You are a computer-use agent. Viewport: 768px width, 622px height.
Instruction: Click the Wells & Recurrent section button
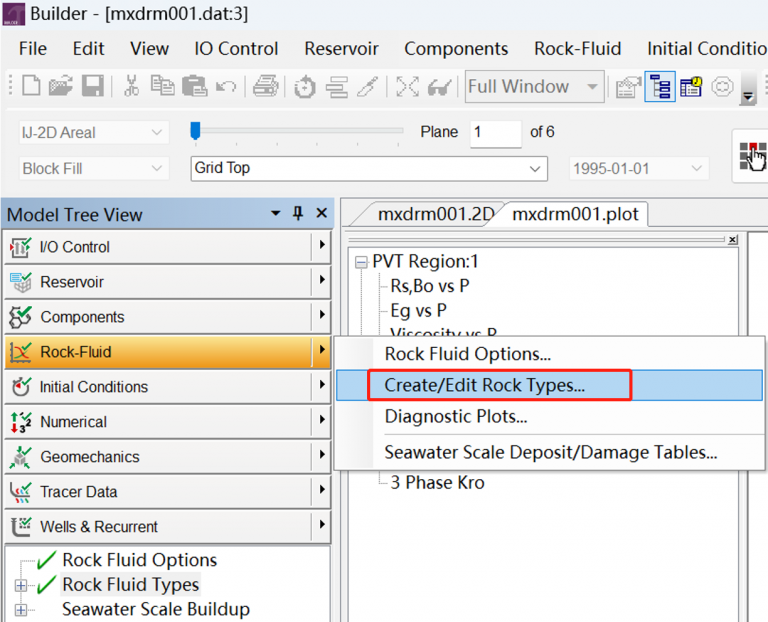click(158, 527)
